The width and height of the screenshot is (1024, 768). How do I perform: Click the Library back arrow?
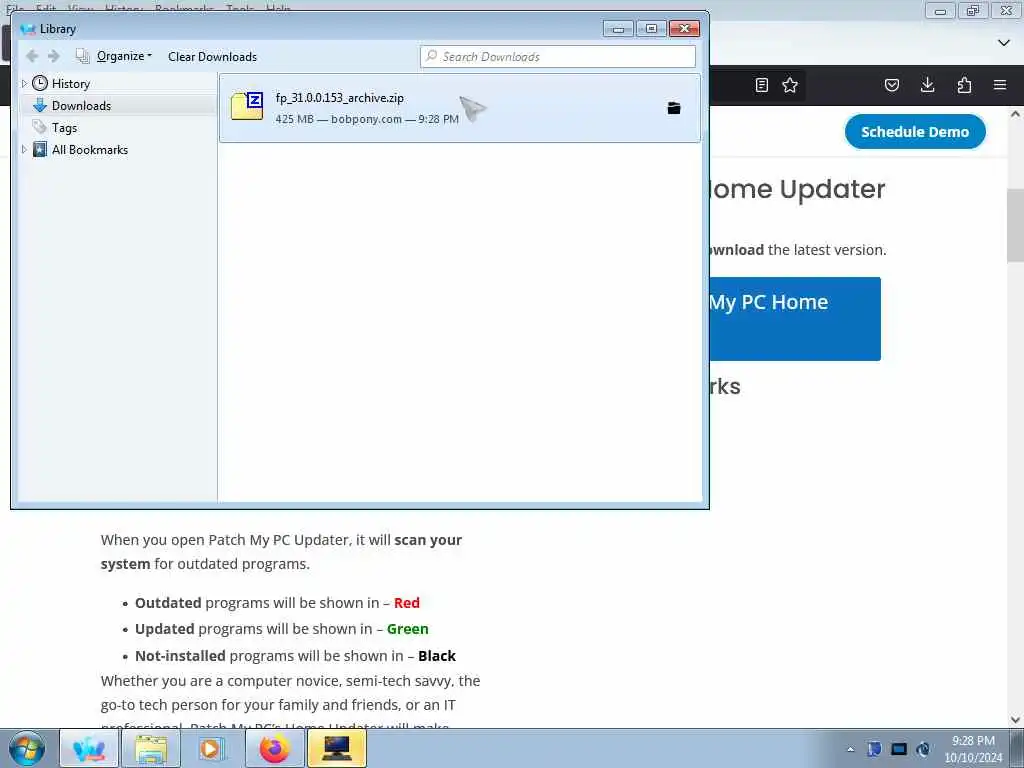point(31,56)
